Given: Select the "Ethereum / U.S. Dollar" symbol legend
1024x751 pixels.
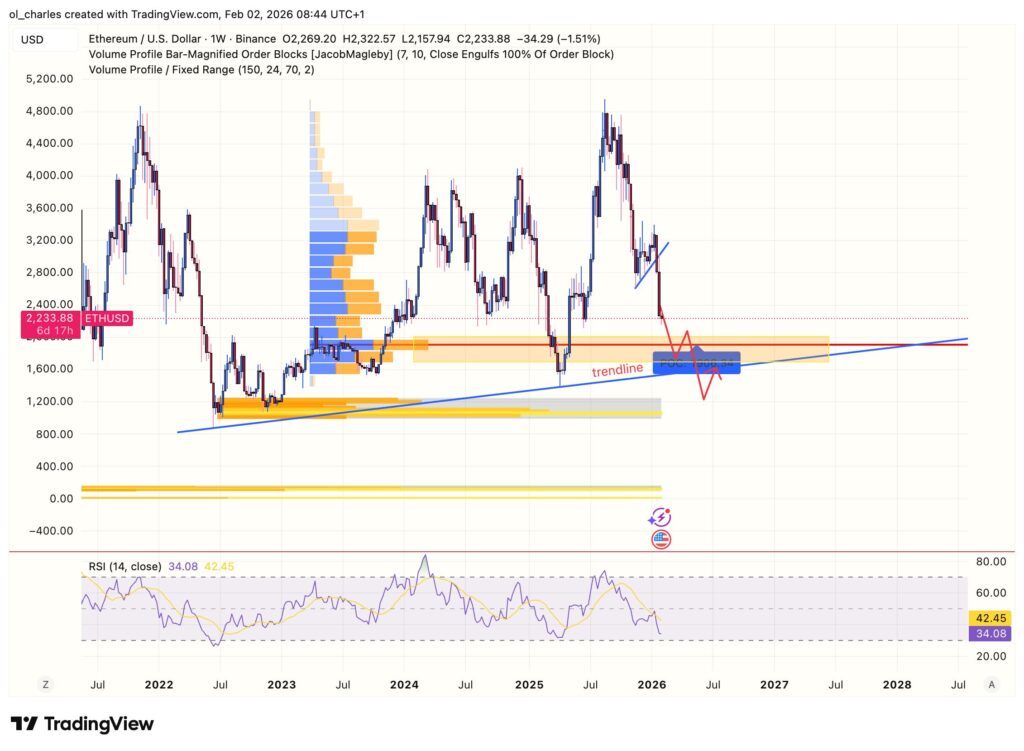Looking at the screenshot, I should point(145,39).
